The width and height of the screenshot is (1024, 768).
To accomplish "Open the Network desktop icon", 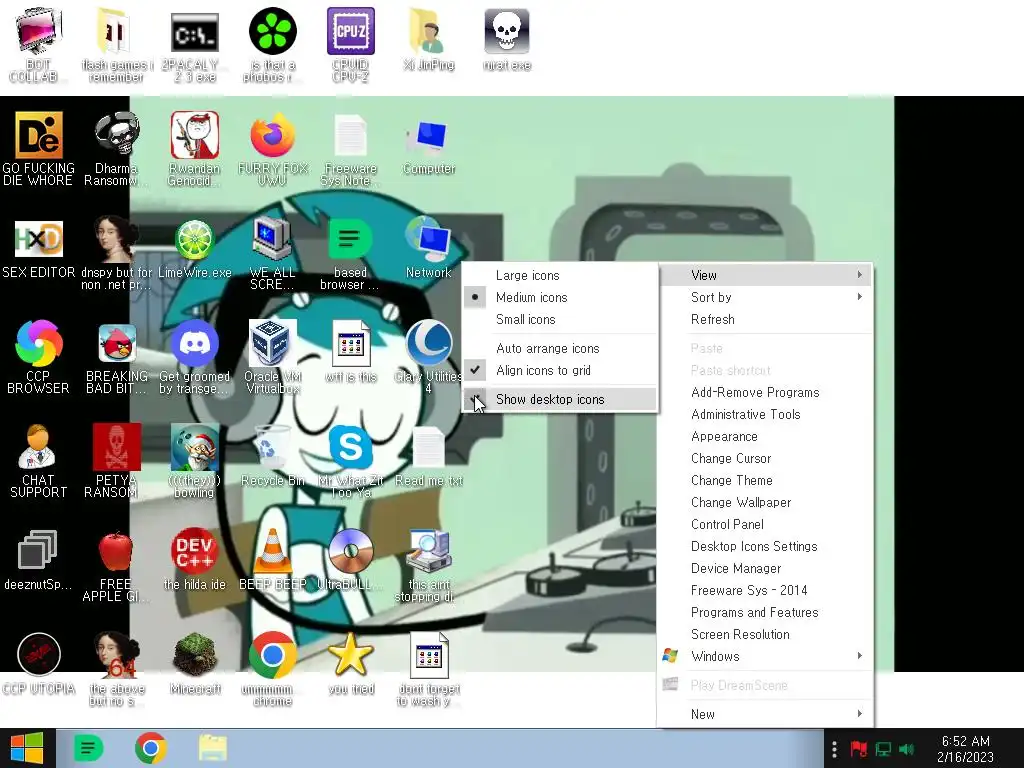I will (x=428, y=239).
